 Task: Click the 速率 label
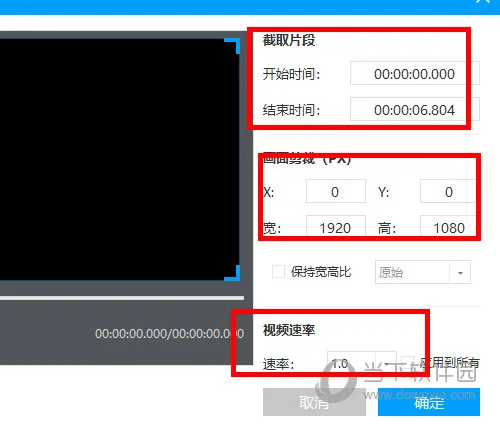[x=279, y=364]
